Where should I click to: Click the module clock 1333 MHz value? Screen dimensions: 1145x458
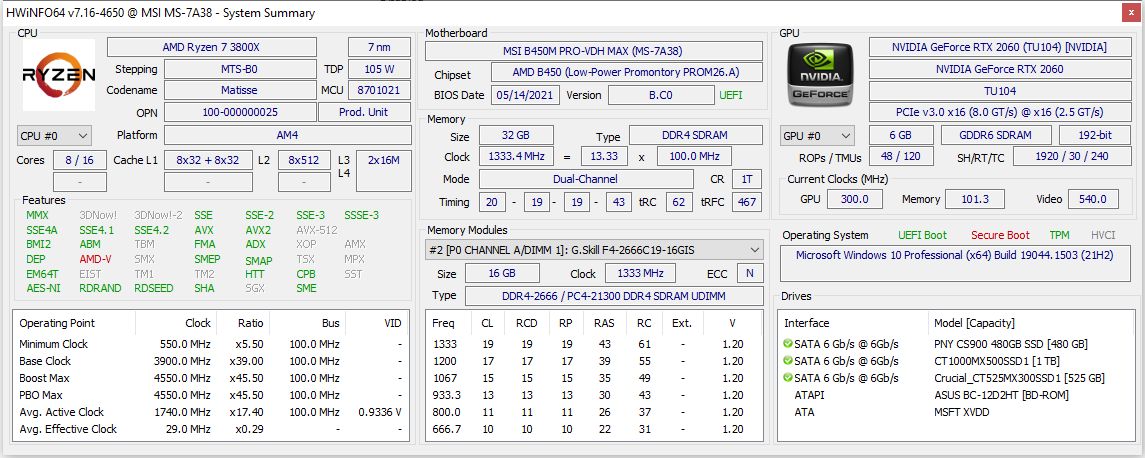[640, 273]
